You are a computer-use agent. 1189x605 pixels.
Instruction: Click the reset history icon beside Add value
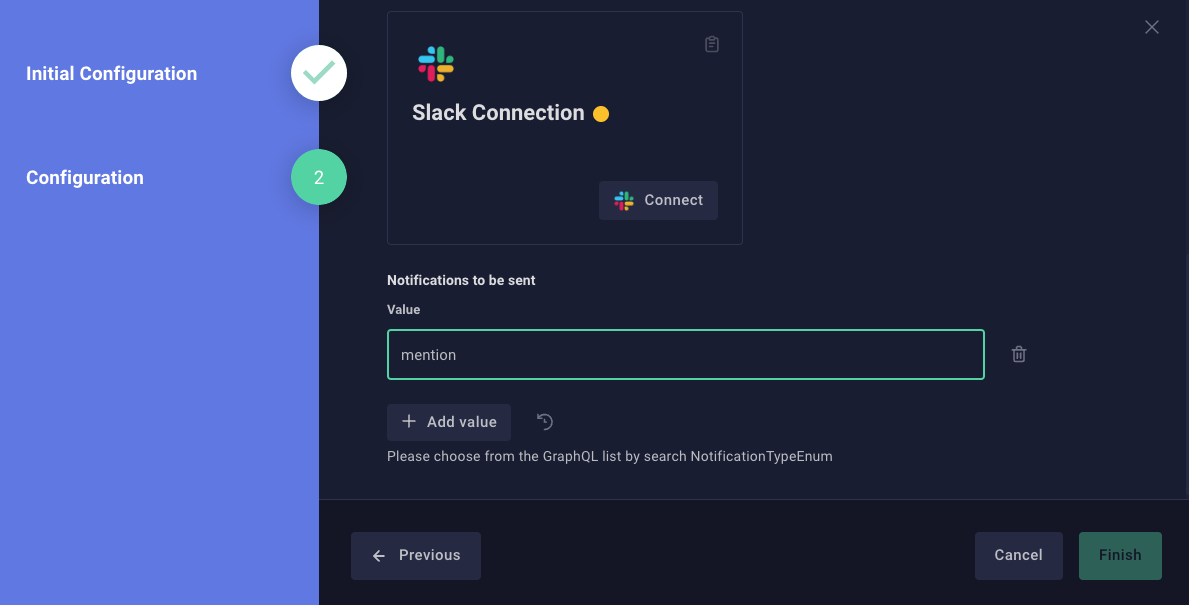point(544,422)
